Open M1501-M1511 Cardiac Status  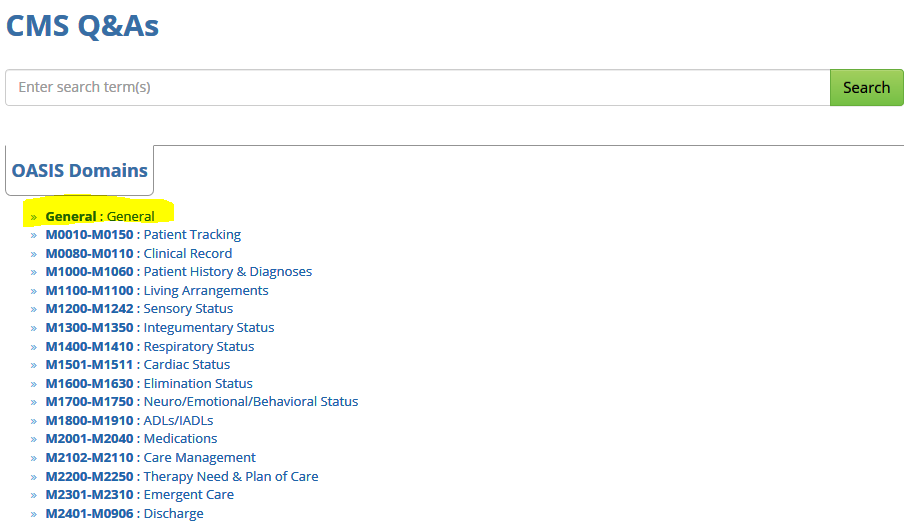[138, 365]
